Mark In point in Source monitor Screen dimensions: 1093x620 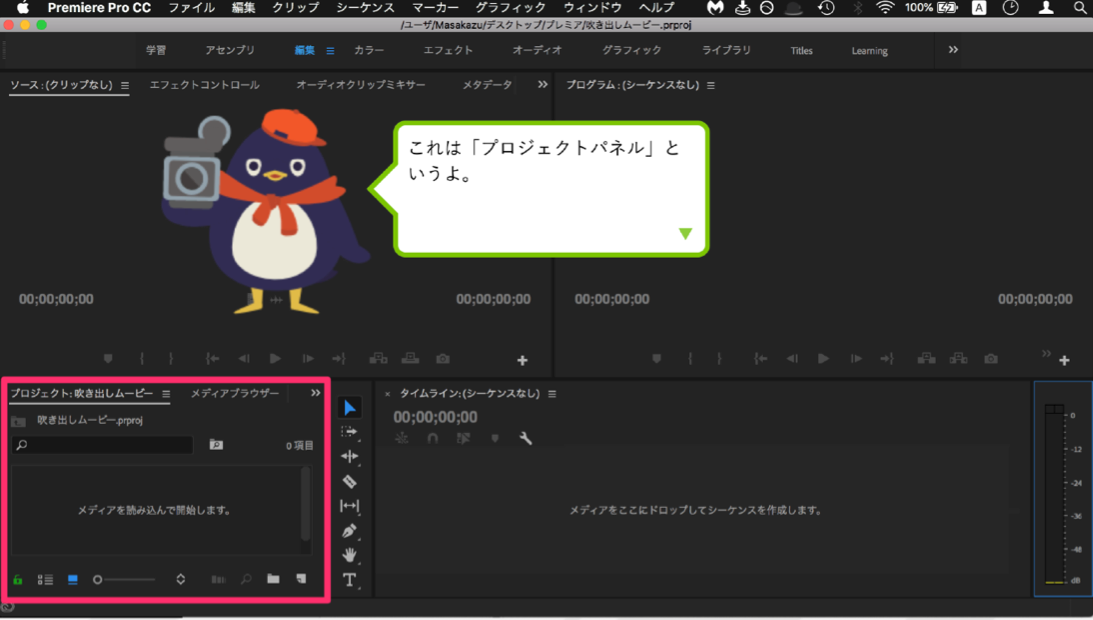(x=142, y=359)
